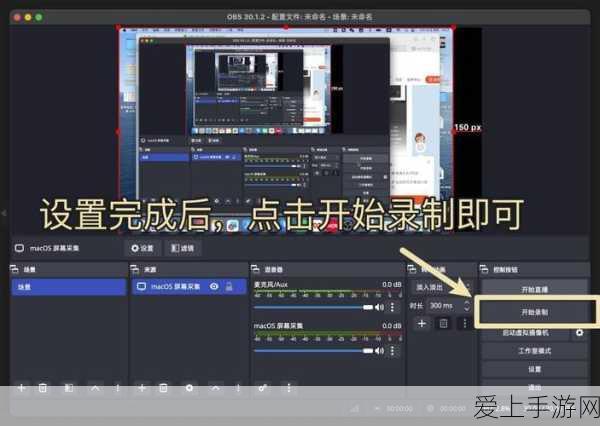
Task: Open scene filters from the Scenes toolbar
Action: pyautogui.click(x=68, y=388)
